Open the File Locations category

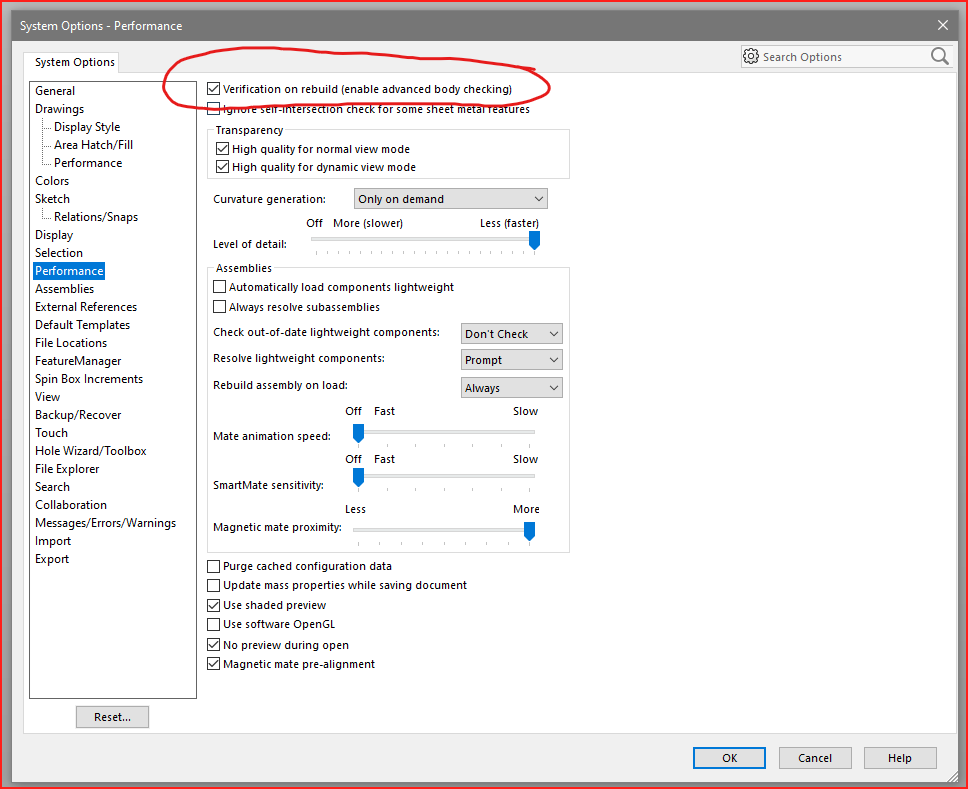pos(71,343)
